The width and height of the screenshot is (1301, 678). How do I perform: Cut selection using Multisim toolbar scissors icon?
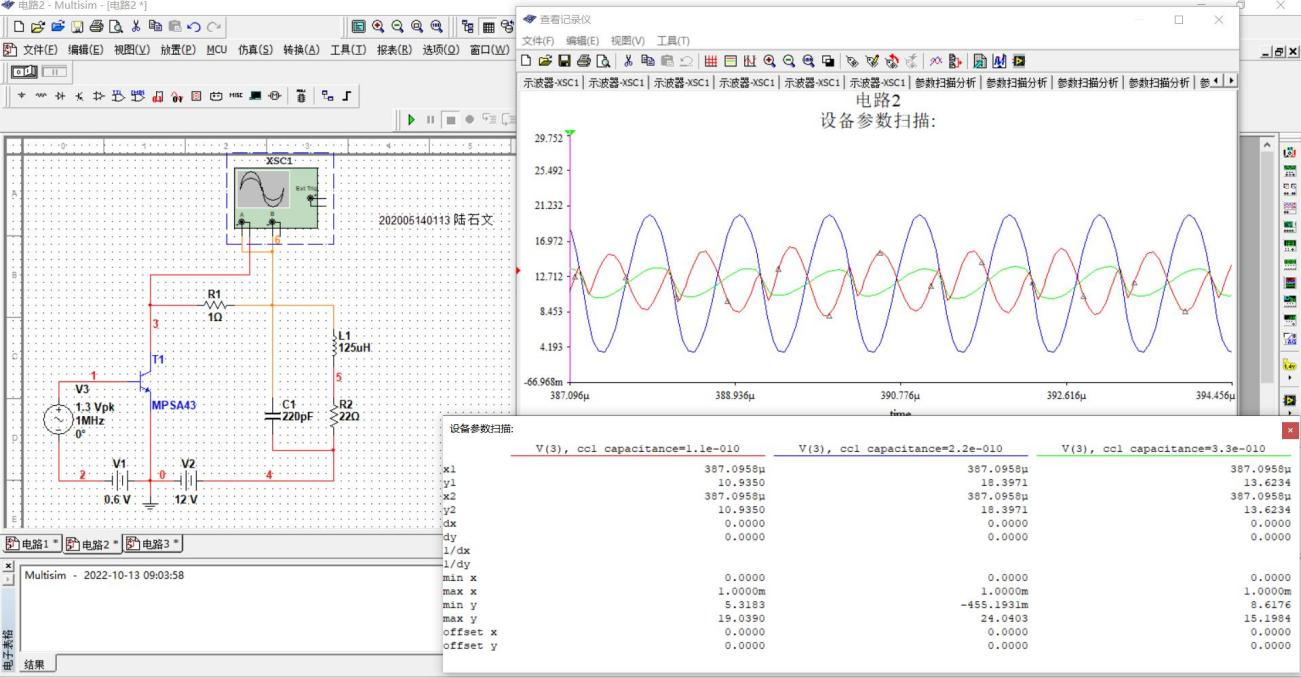point(135,26)
